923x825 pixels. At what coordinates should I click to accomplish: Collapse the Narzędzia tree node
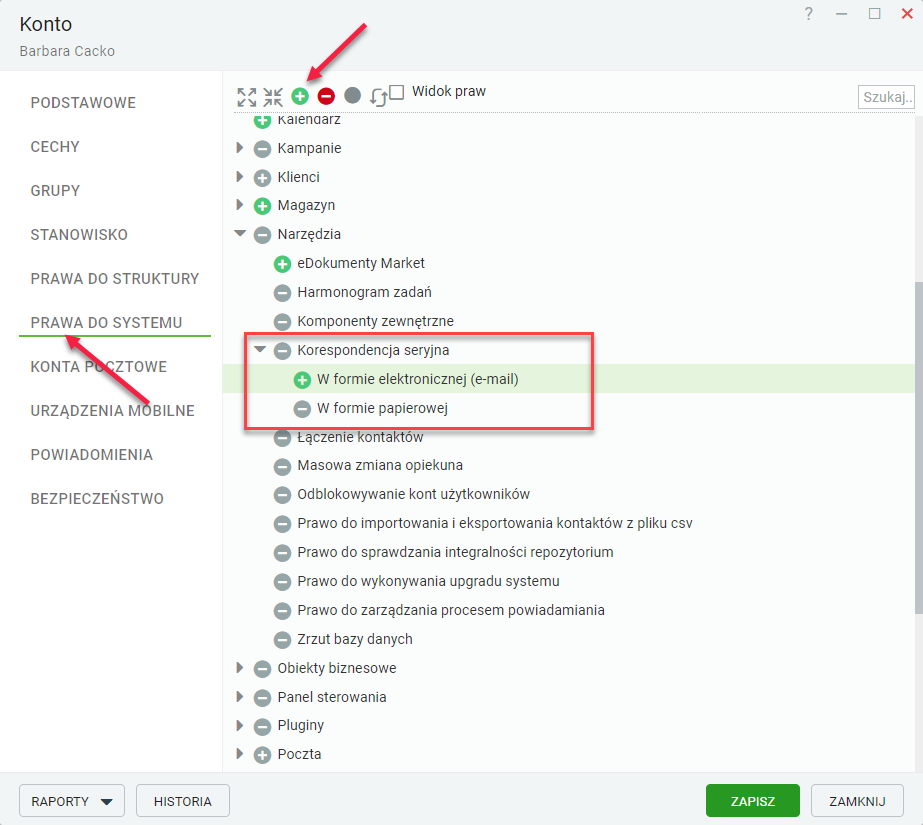coord(240,233)
